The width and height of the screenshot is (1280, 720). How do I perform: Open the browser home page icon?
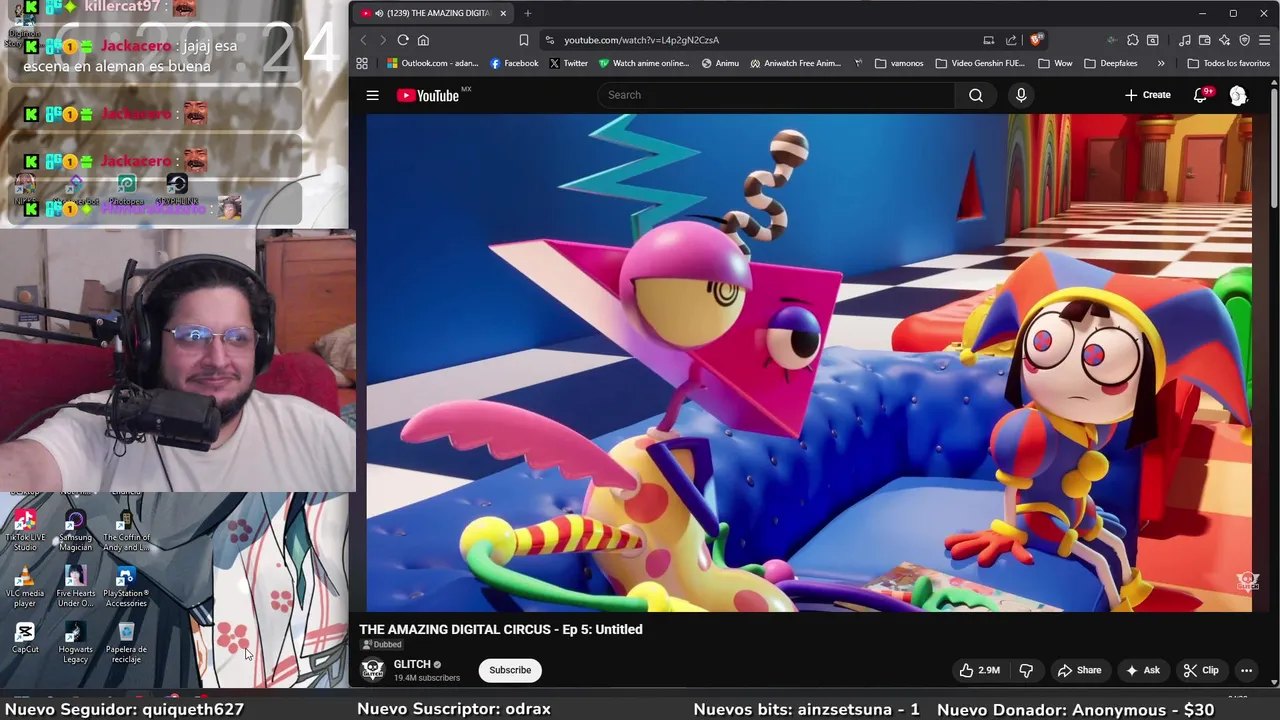(423, 40)
